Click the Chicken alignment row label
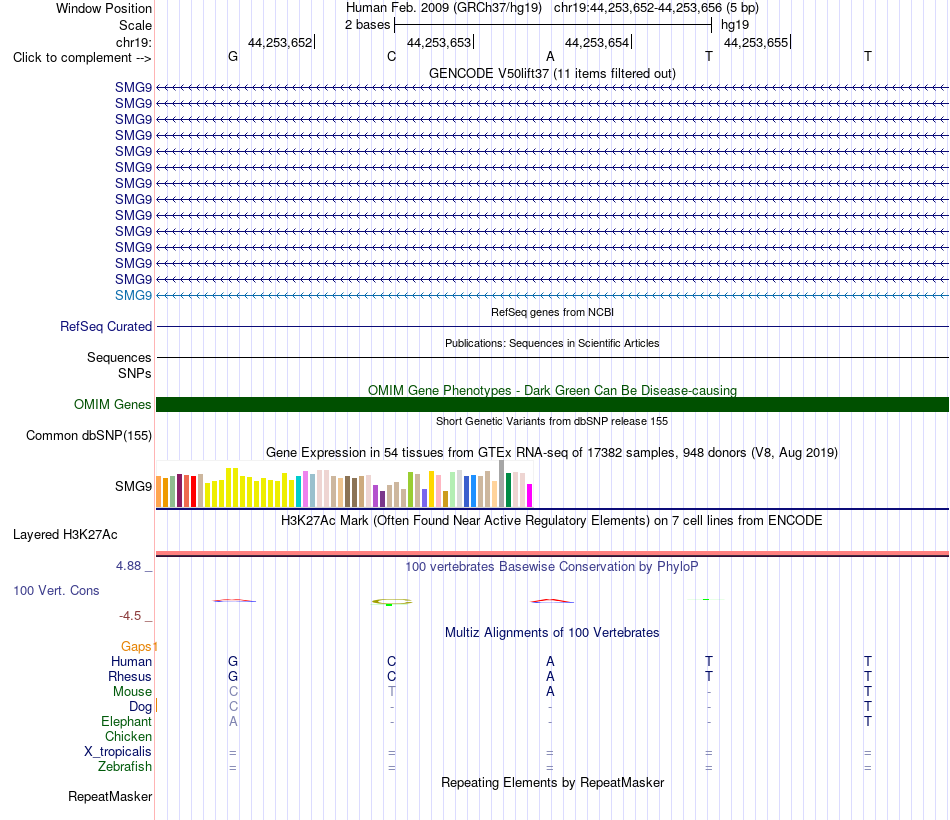950x820 pixels. 128,736
